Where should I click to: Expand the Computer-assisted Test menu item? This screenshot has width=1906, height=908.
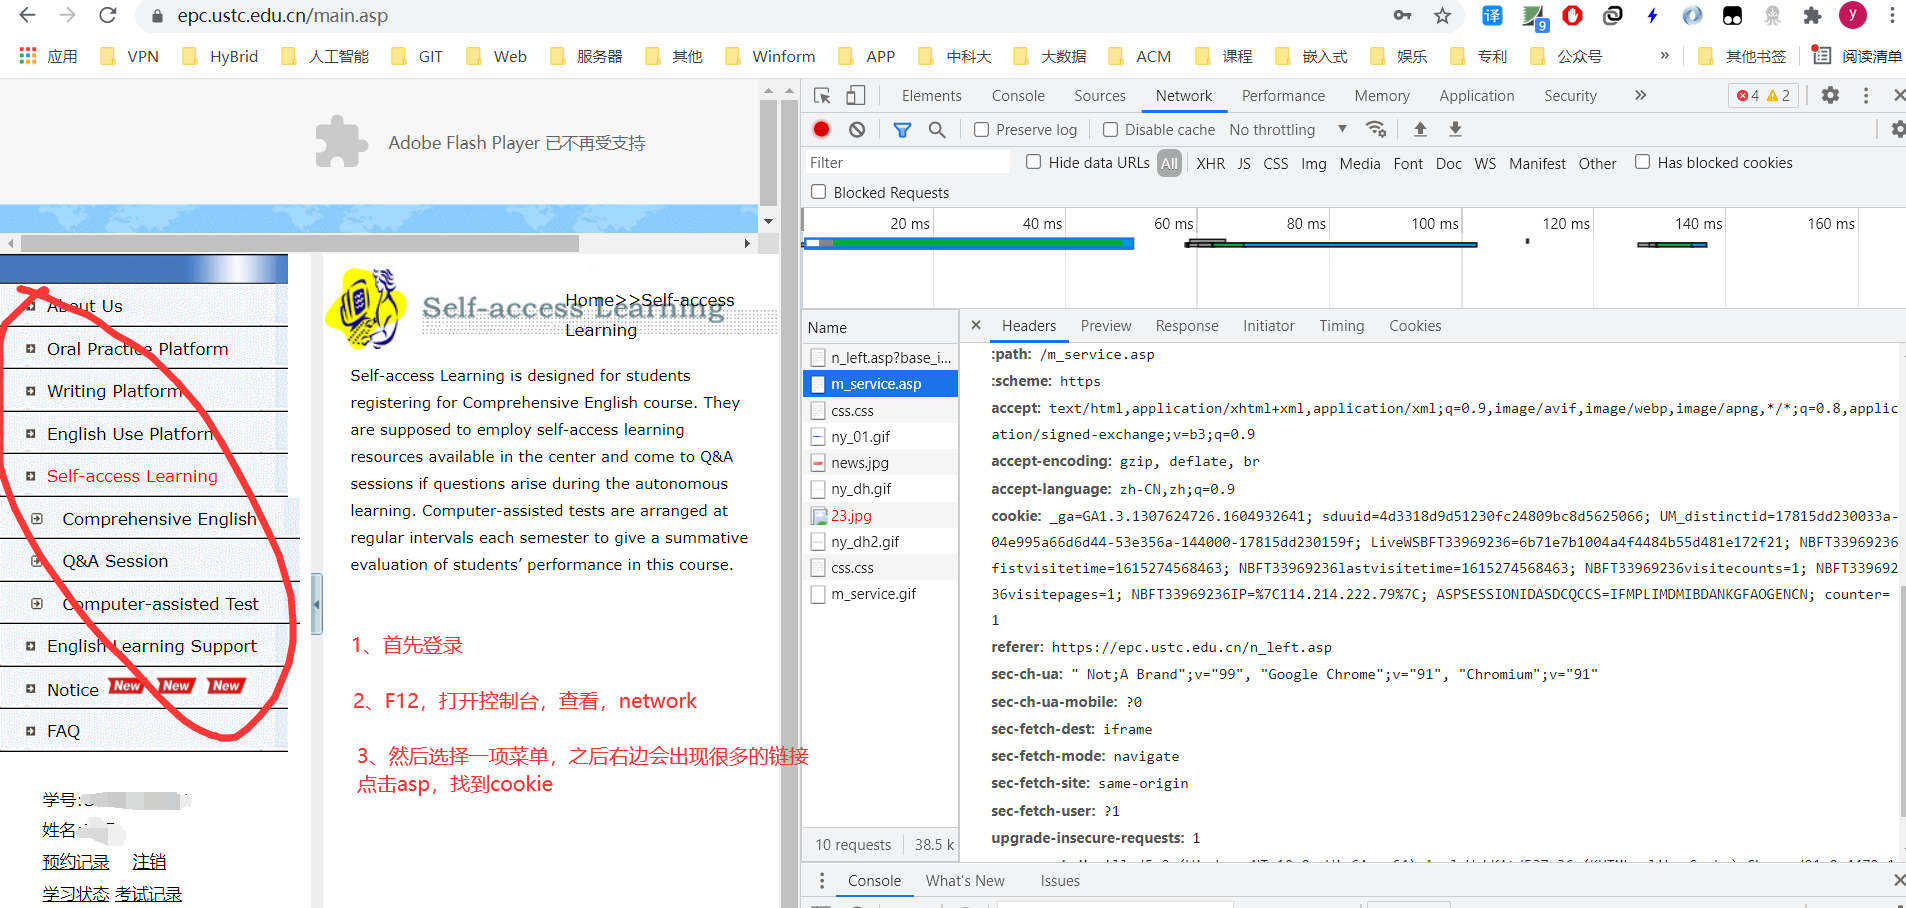tap(37, 603)
